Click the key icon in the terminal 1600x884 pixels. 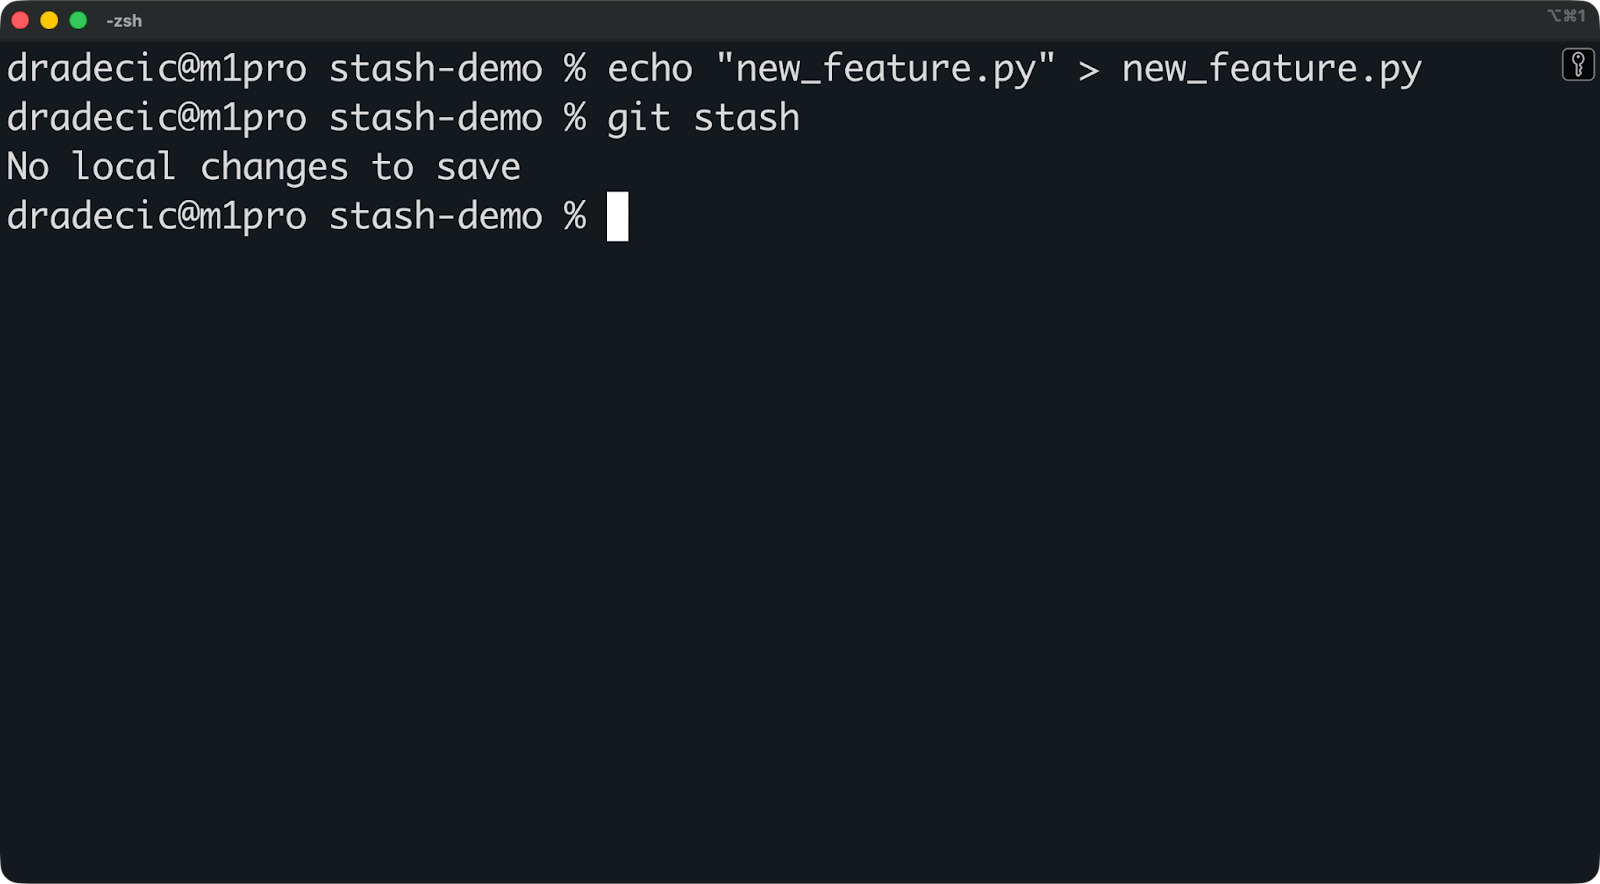point(1578,66)
